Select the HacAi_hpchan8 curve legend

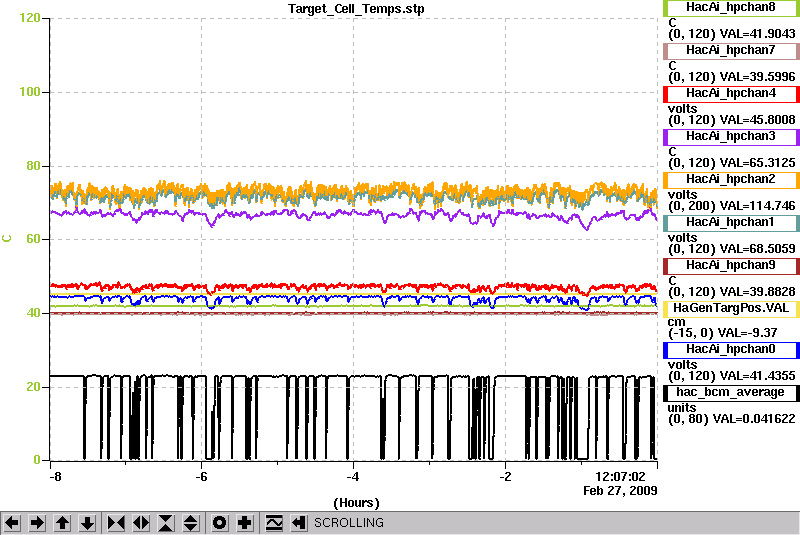(731, 8)
